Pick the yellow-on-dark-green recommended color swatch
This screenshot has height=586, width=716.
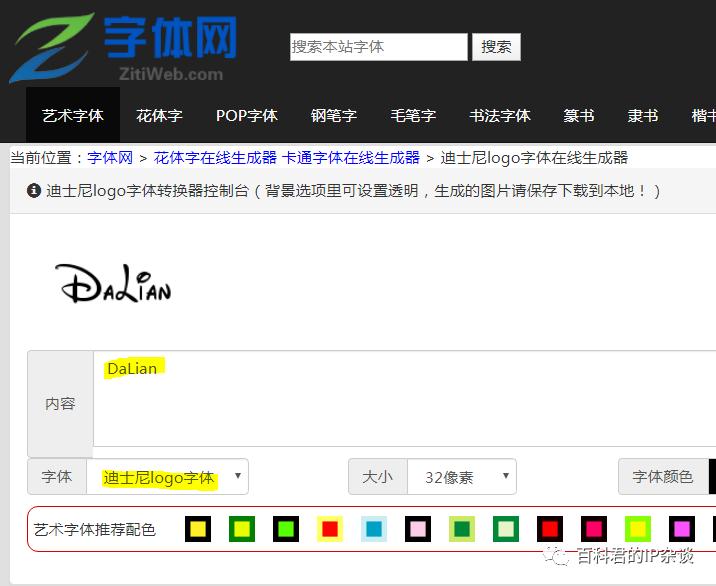tap(242, 529)
